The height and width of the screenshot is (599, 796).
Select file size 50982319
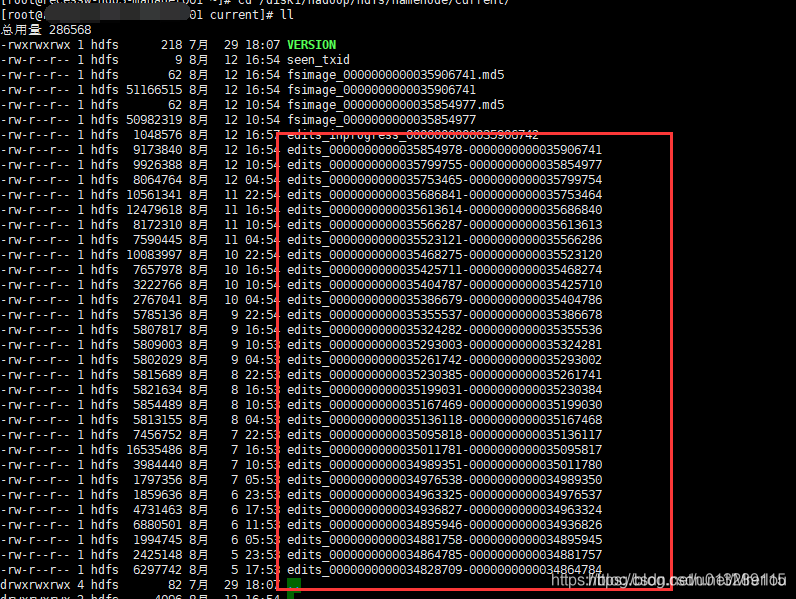pyautogui.click(x=154, y=120)
